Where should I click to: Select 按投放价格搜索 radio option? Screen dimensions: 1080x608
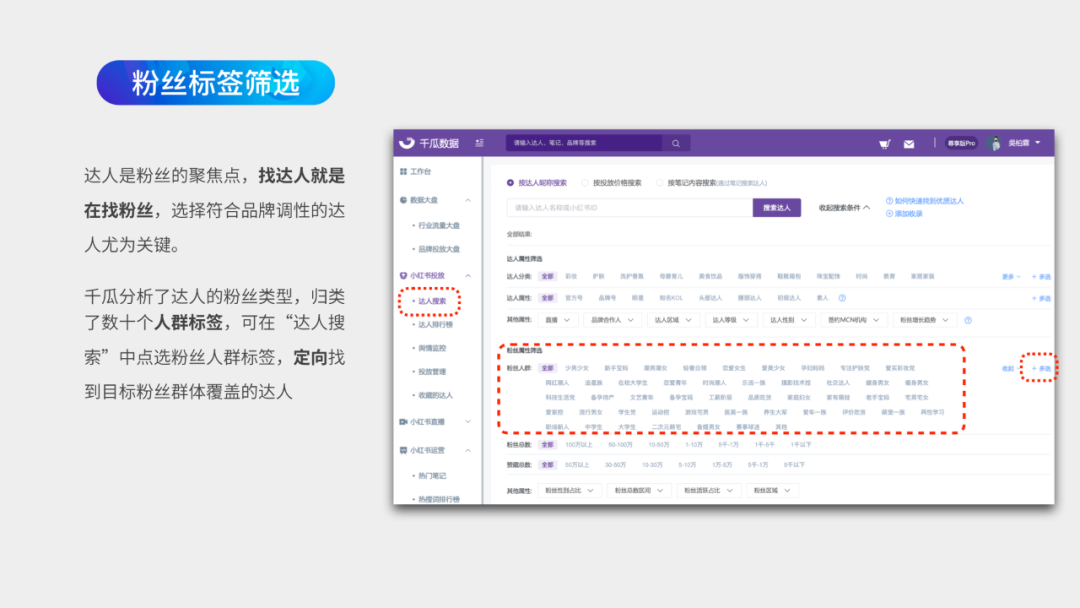tap(586, 183)
